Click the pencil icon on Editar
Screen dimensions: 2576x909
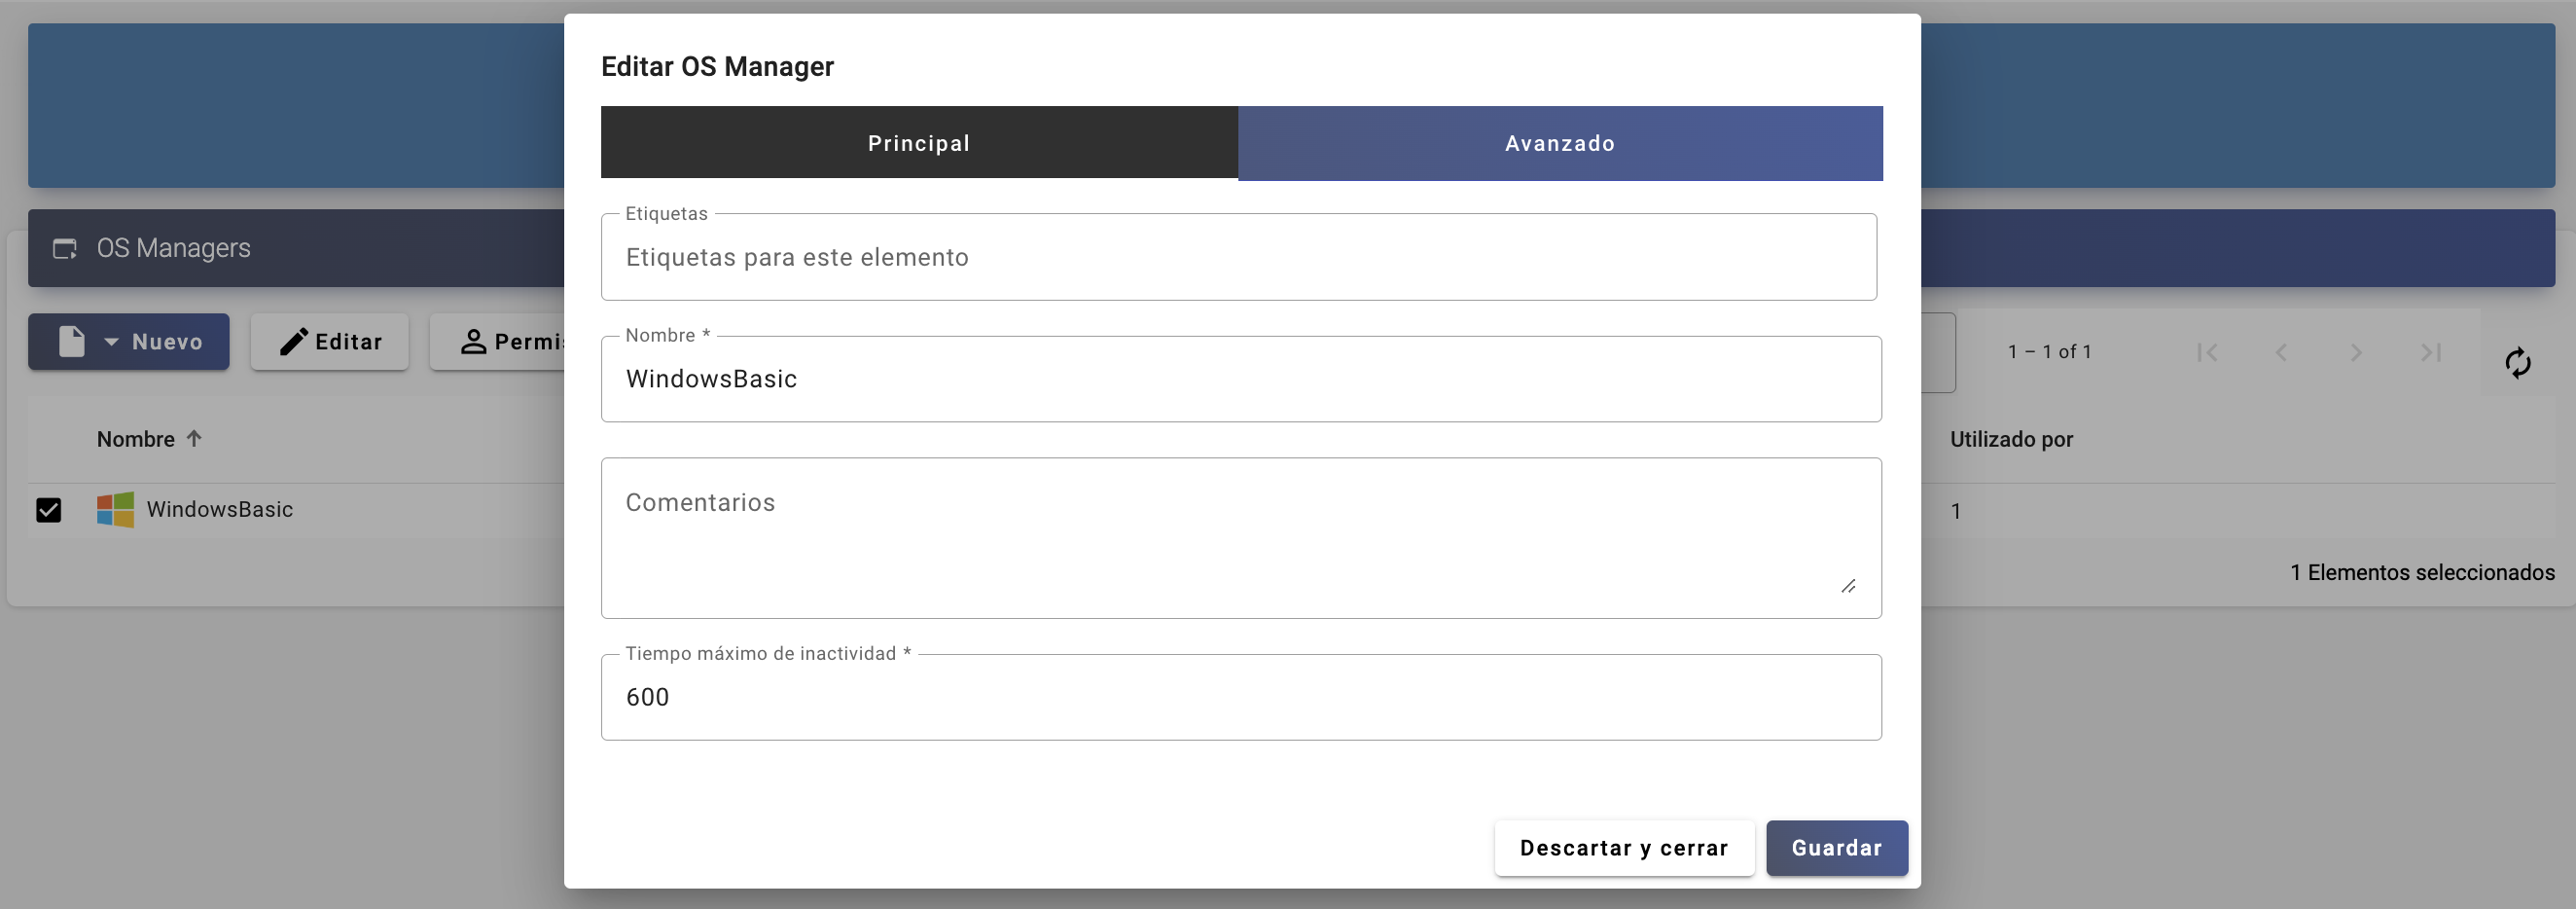point(293,342)
